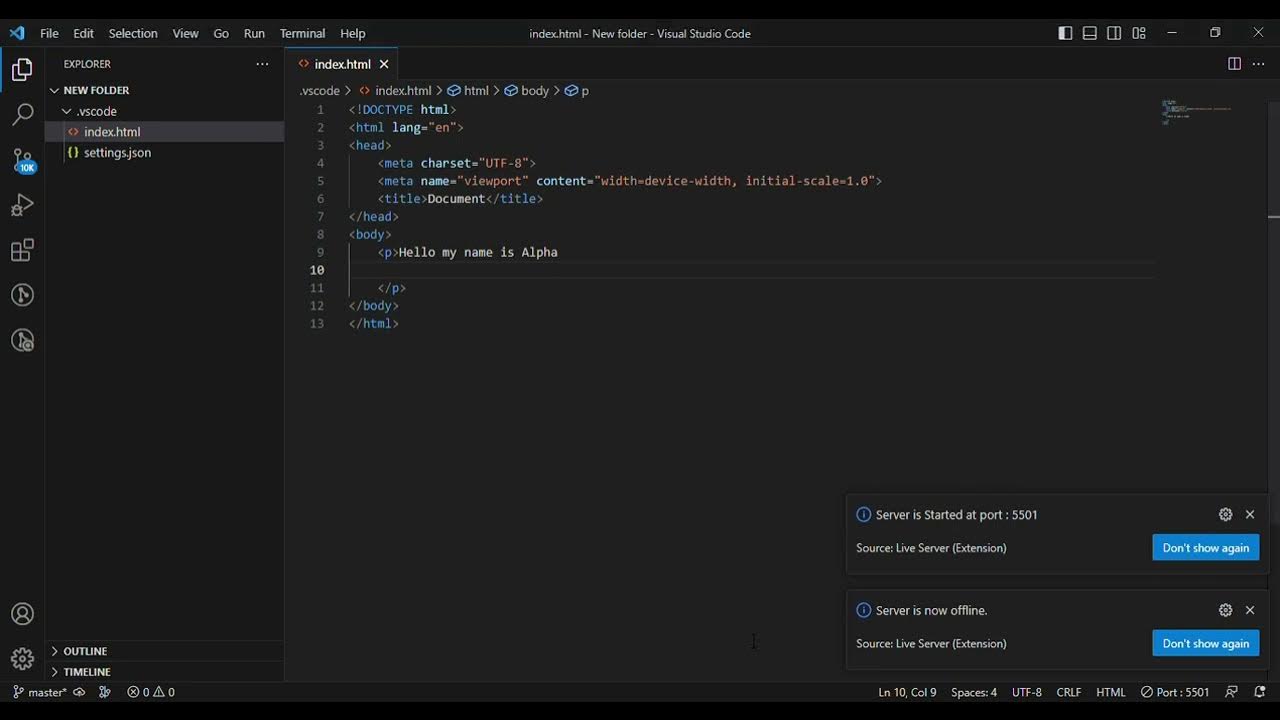This screenshot has width=1280, height=720.
Task: Expand the OUTLINE section
Action: (85, 651)
